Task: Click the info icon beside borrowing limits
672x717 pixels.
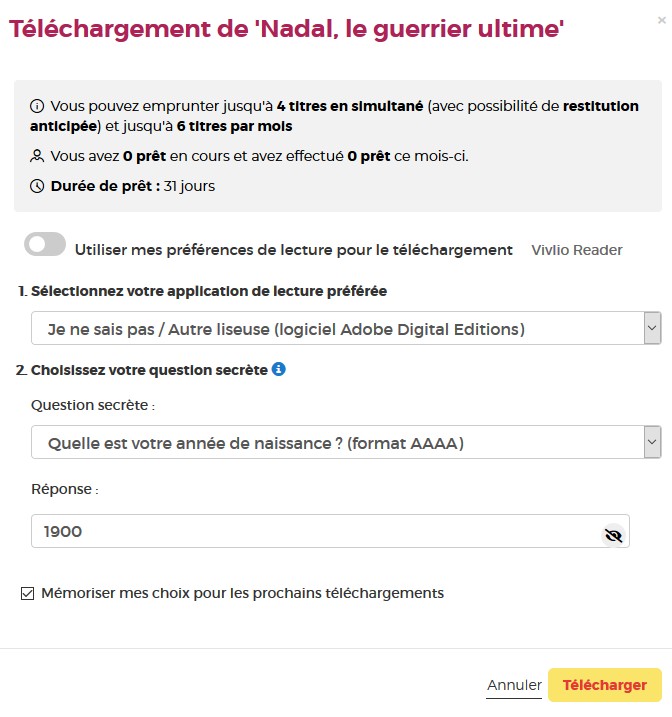Action: [37, 106]
